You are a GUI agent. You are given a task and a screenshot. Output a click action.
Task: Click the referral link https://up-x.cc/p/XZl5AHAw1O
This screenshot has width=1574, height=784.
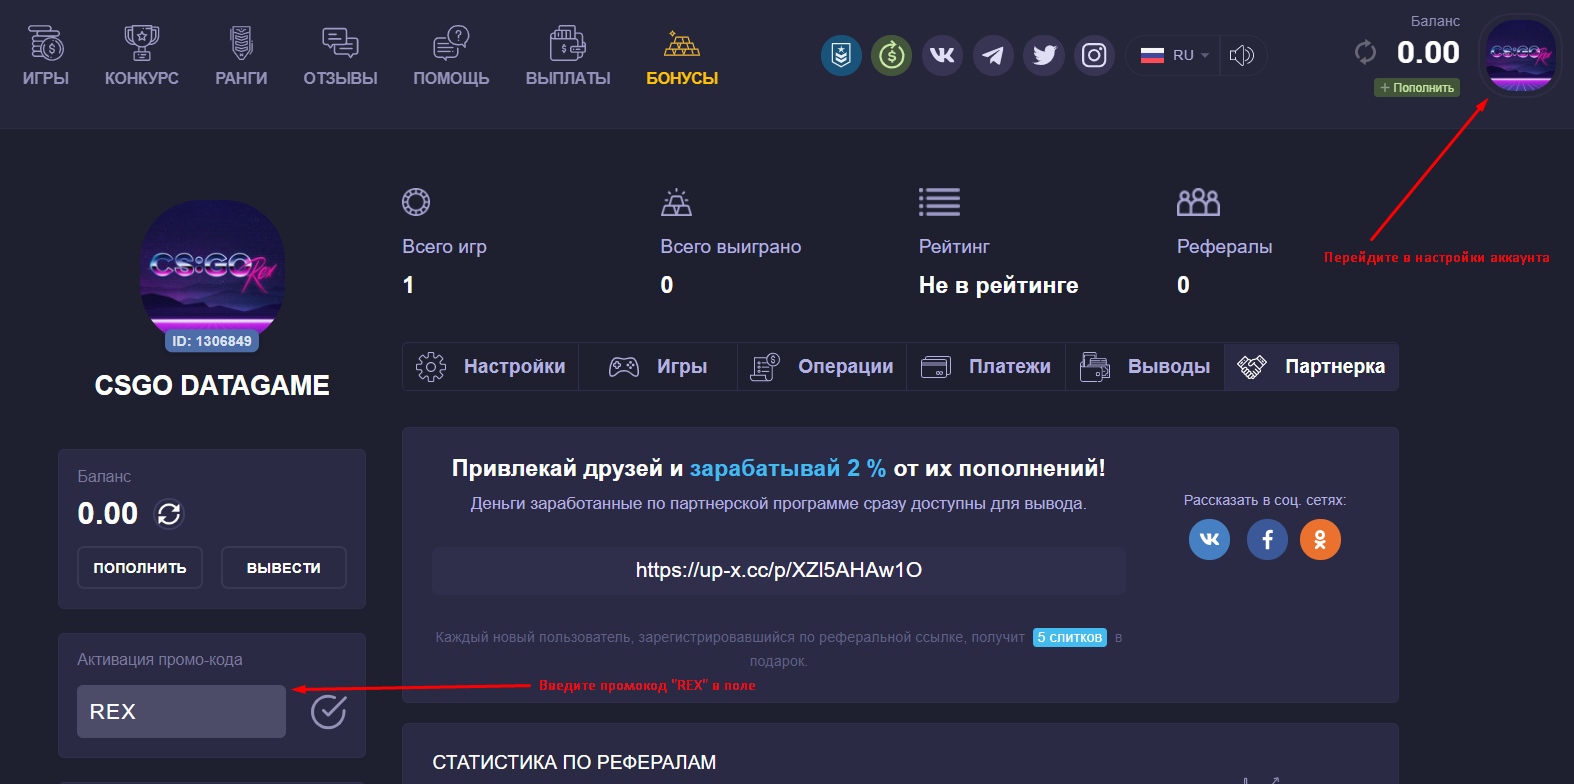coord(779,570)
